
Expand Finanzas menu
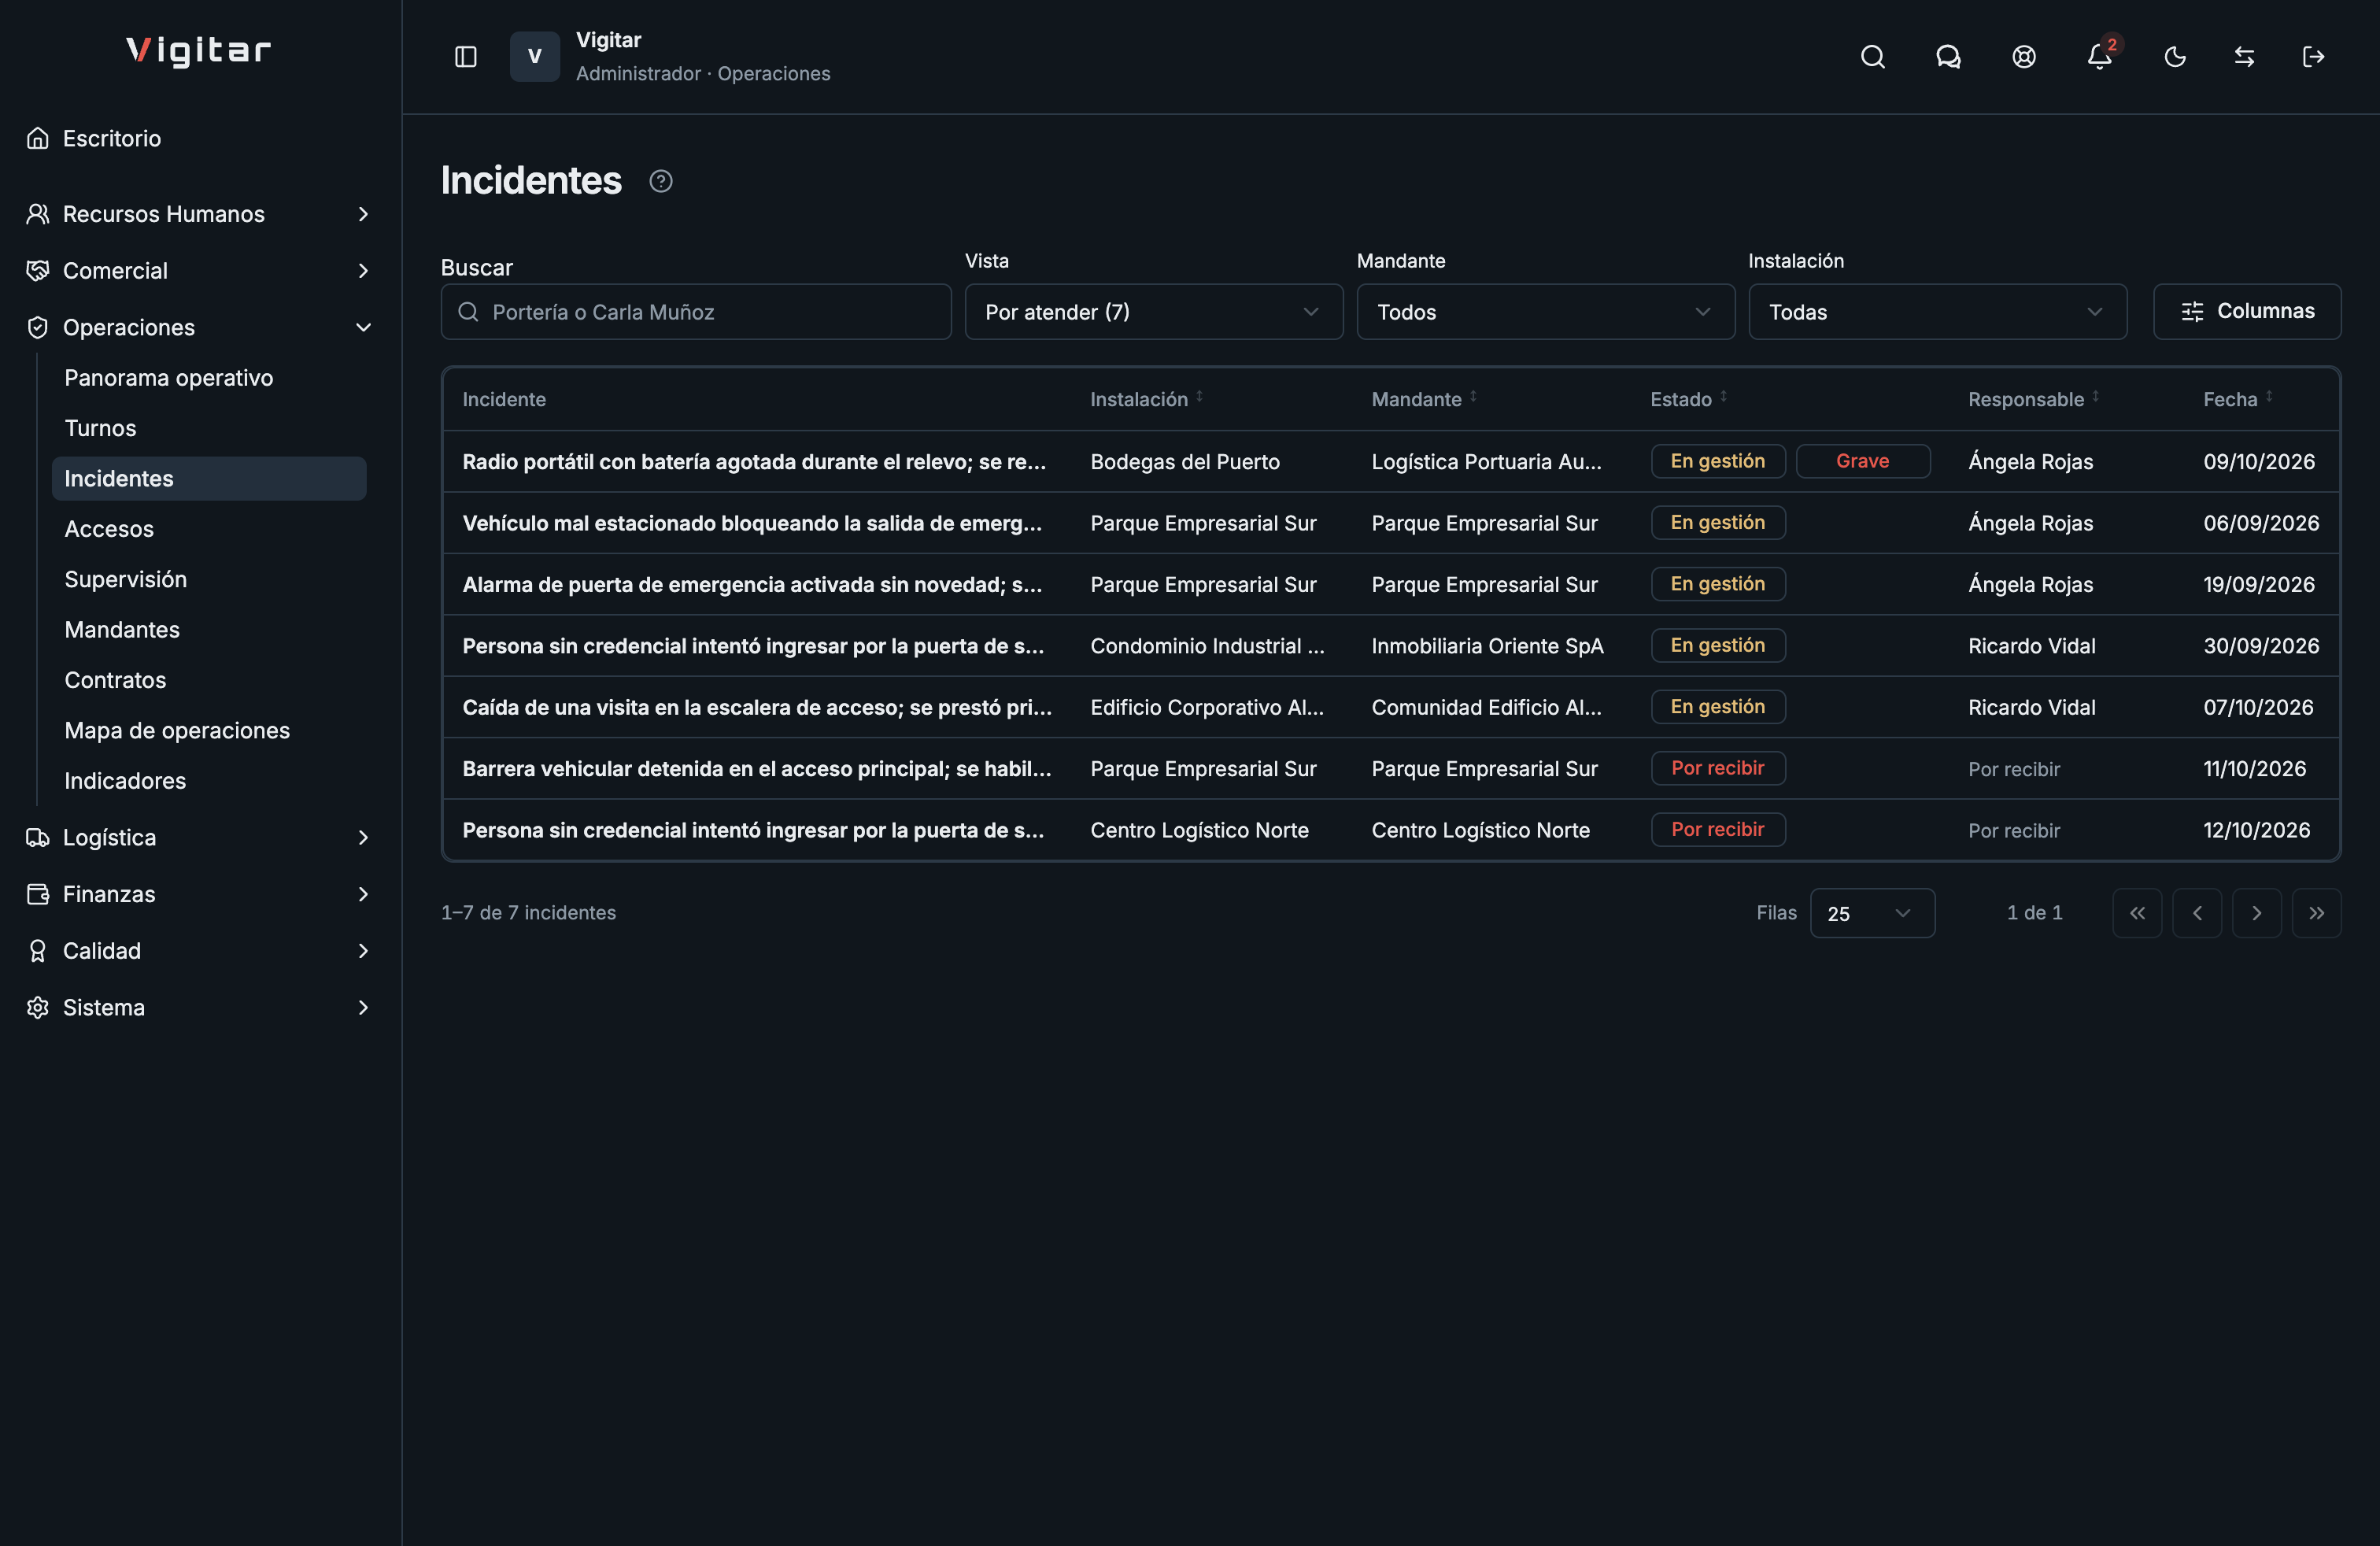coord(199,895)
